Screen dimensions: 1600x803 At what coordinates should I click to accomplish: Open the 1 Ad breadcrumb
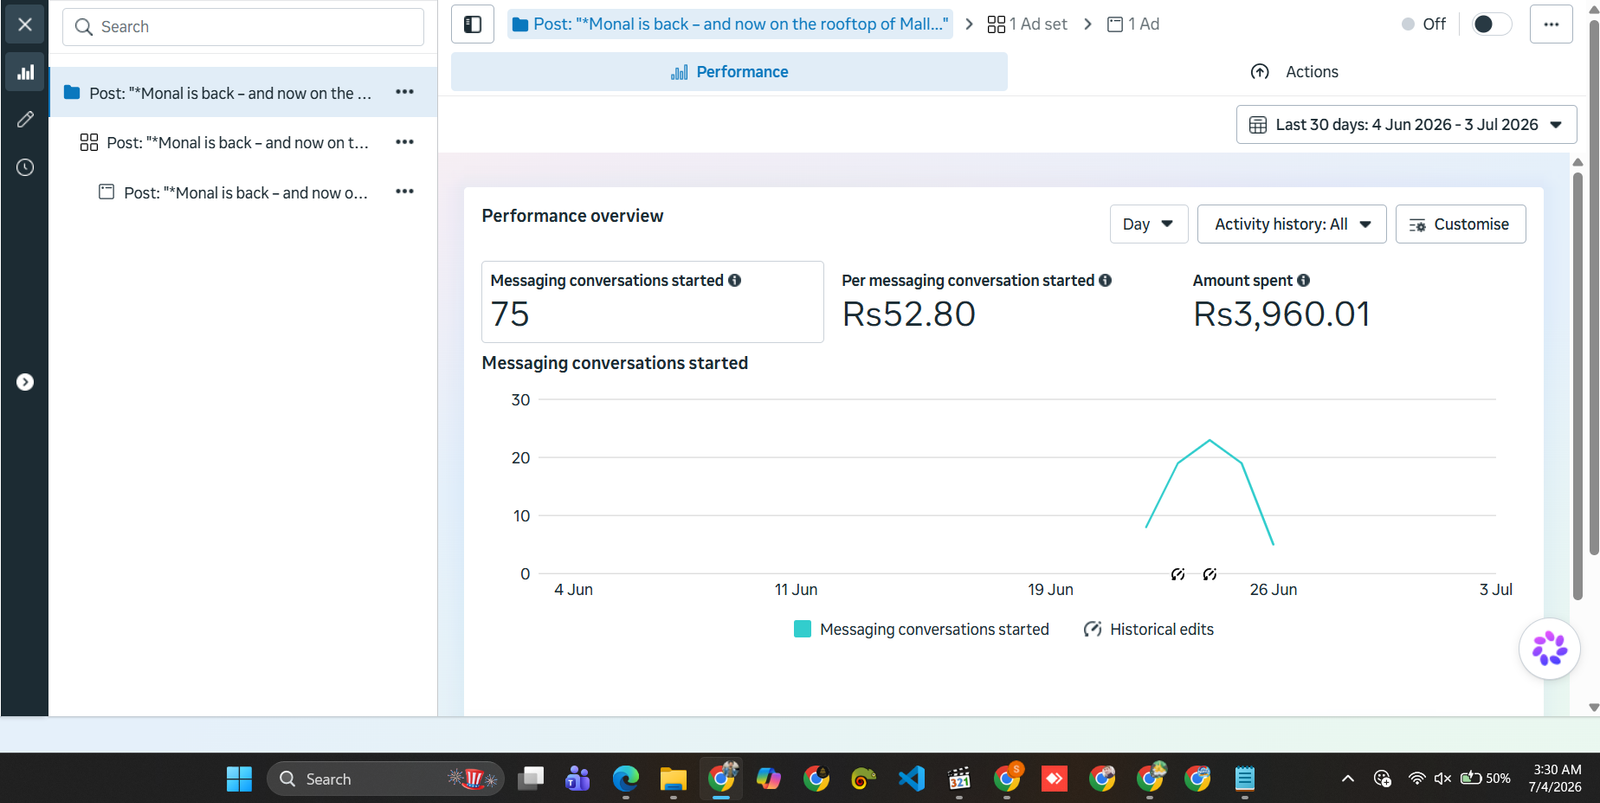tap(1133, 24)
